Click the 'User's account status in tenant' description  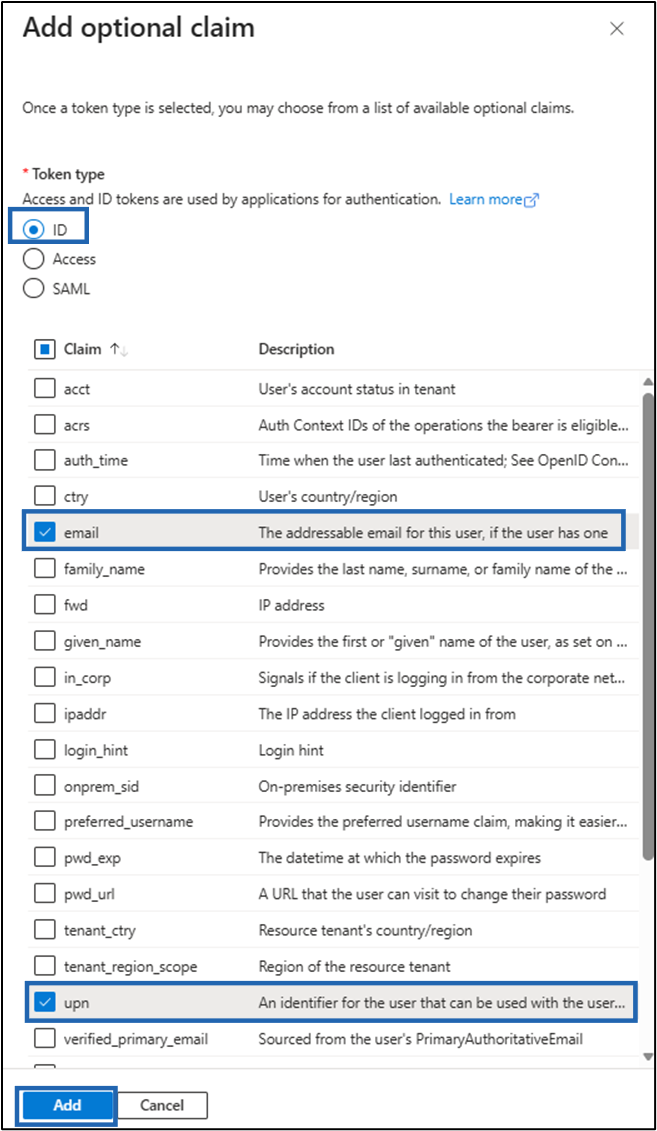point(357,389)
